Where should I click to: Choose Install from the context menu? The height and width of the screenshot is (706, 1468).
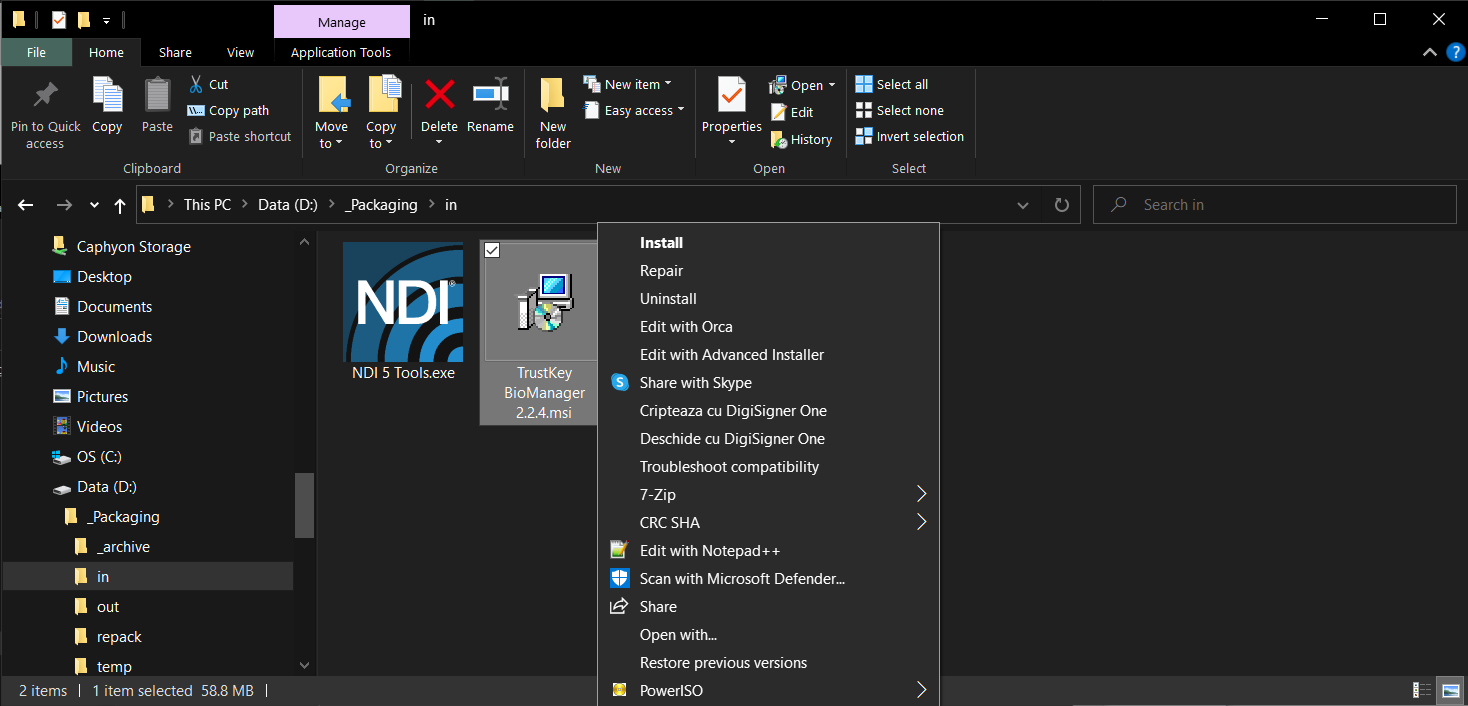[x=661, y=242]
